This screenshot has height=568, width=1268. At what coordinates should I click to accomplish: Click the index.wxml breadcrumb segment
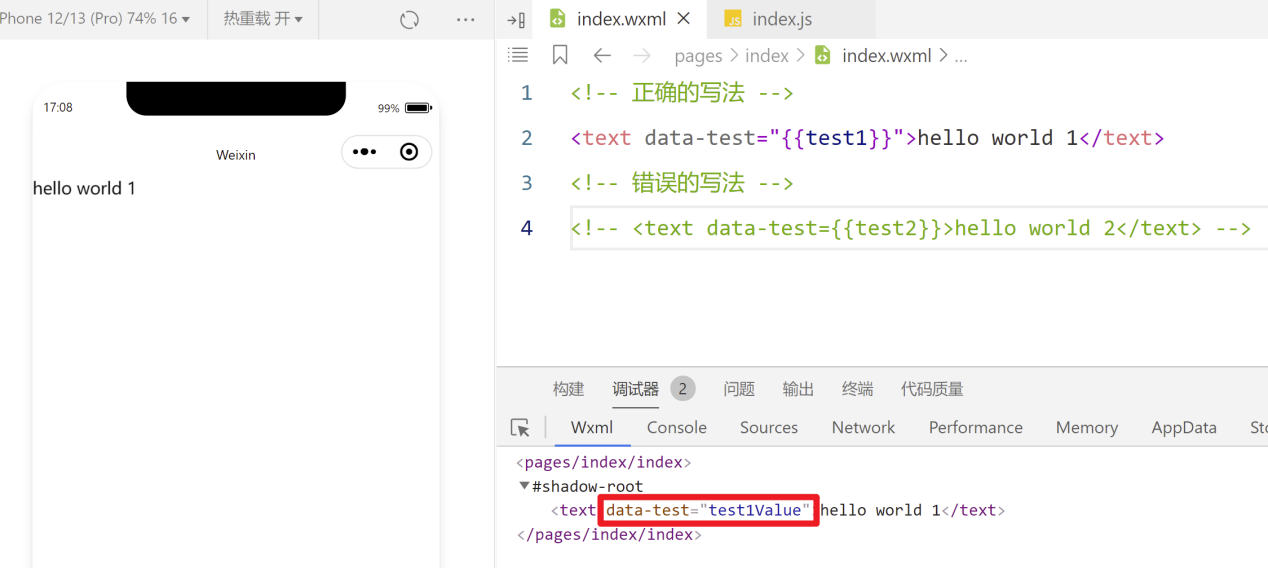pyautogui.click(x=886, y=56)
